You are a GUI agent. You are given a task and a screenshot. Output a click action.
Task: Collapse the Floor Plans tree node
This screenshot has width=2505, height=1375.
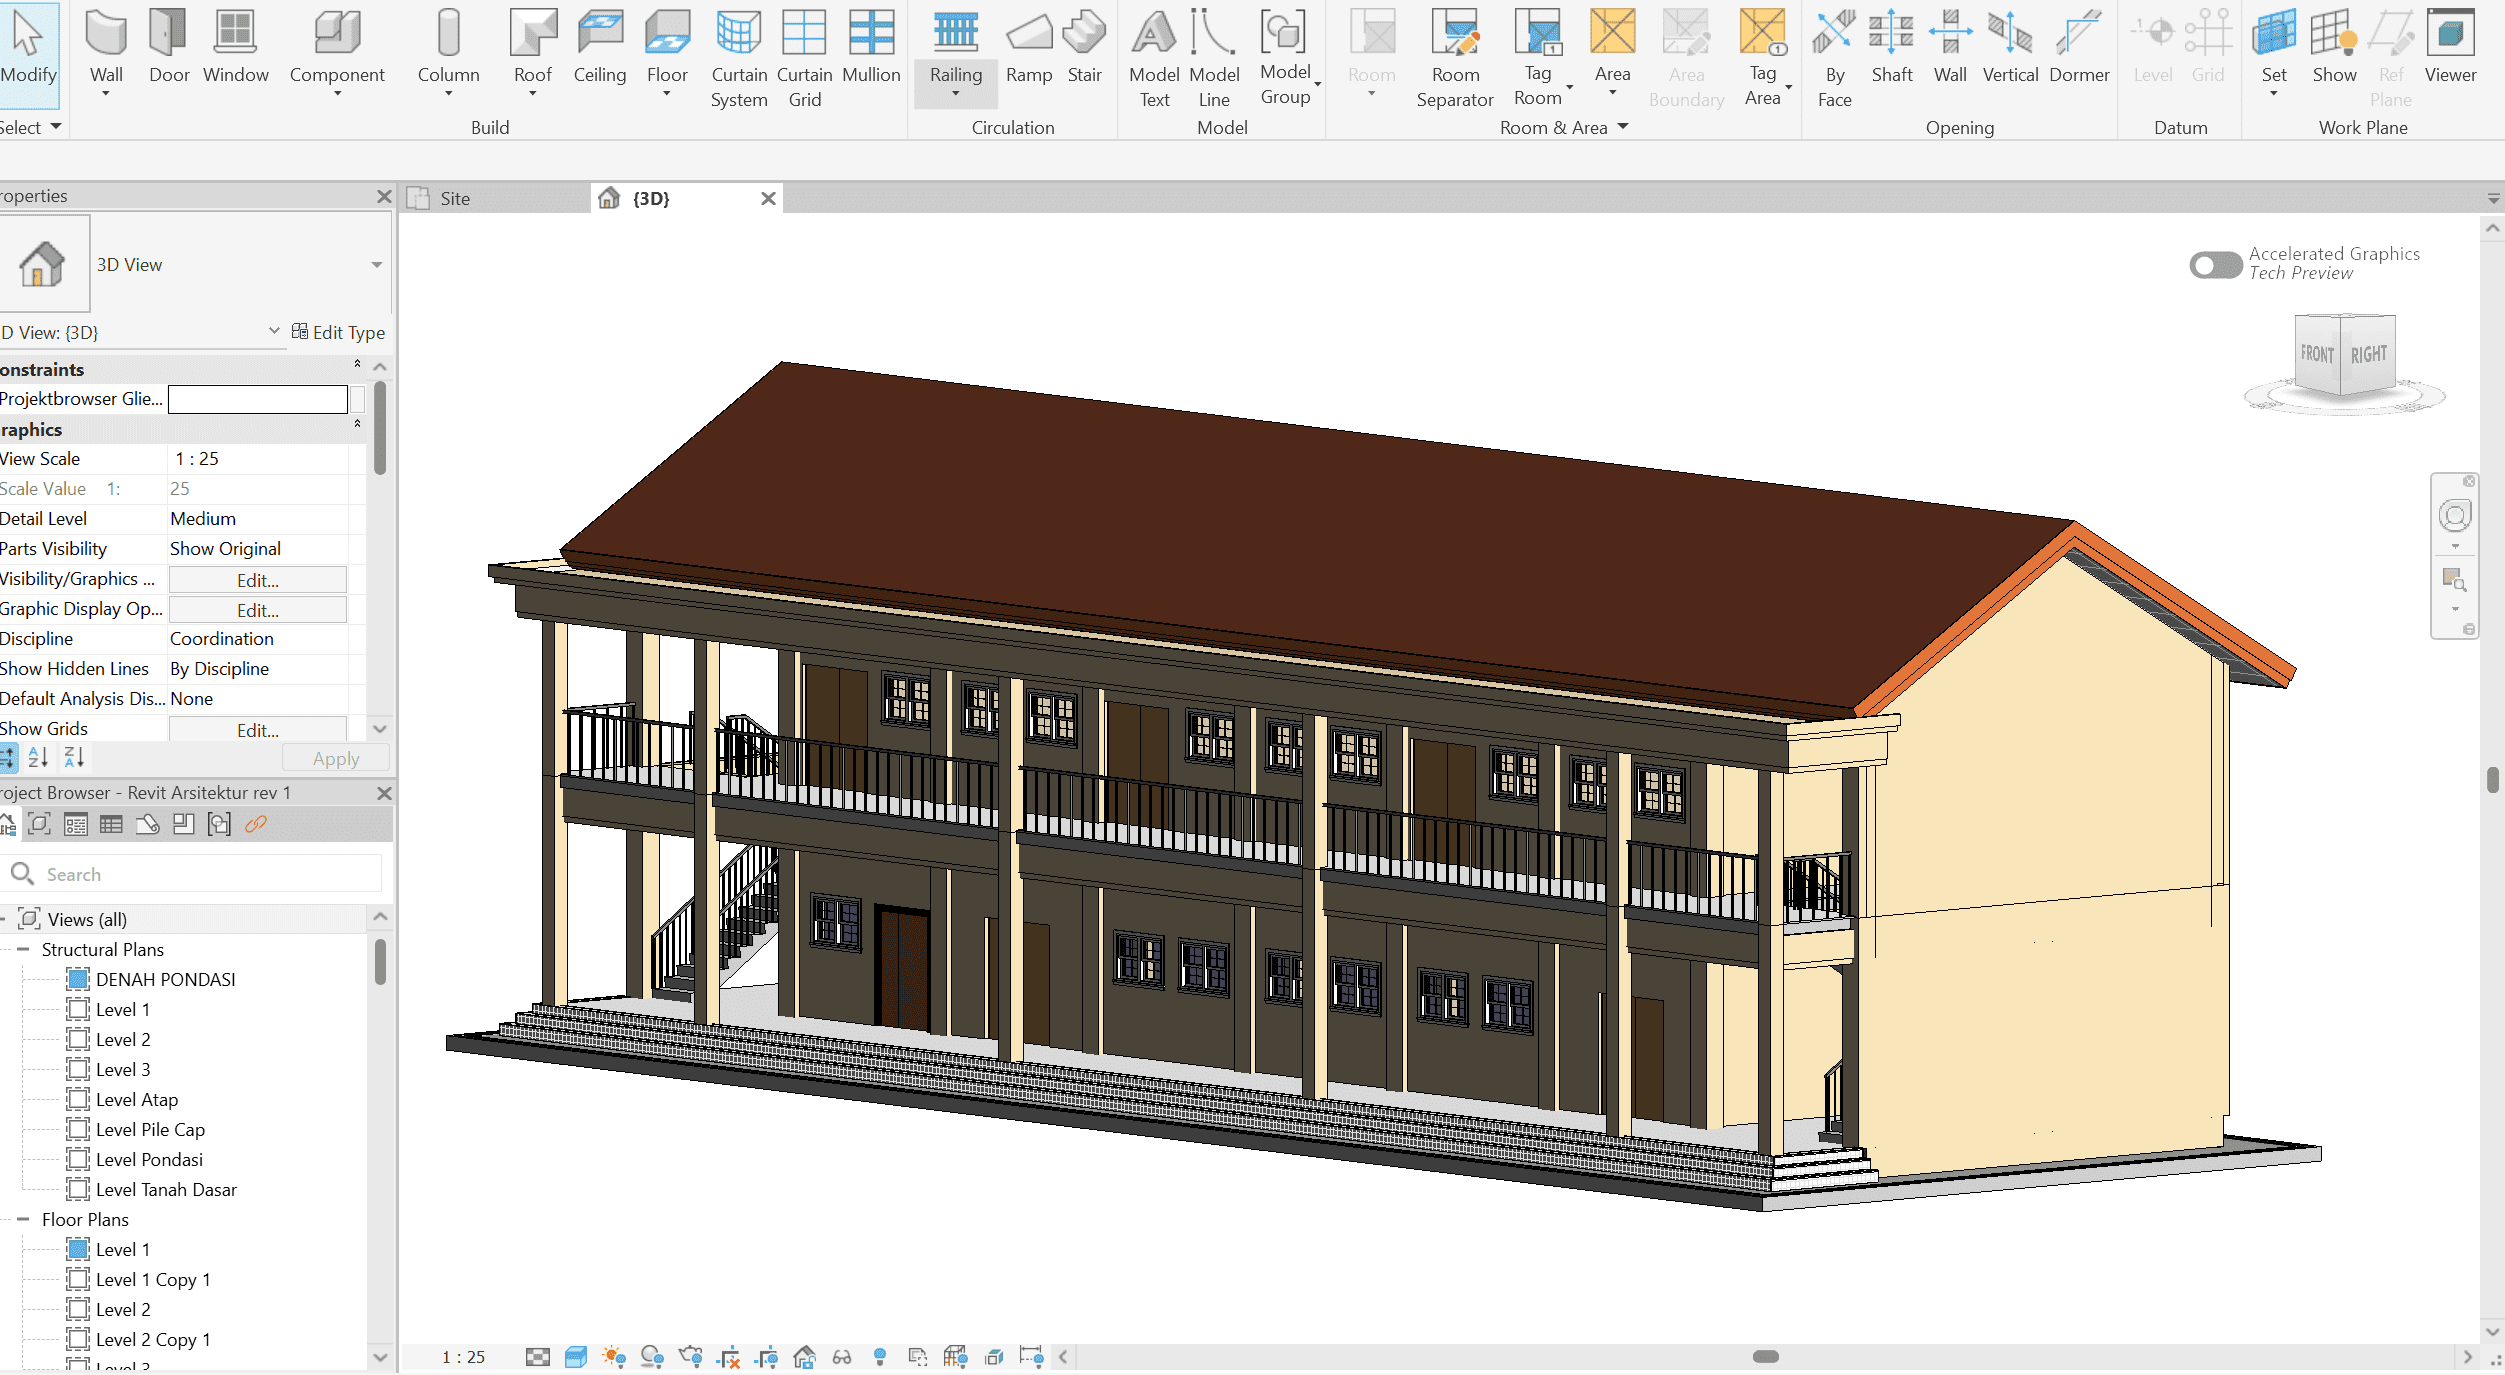23,1219
